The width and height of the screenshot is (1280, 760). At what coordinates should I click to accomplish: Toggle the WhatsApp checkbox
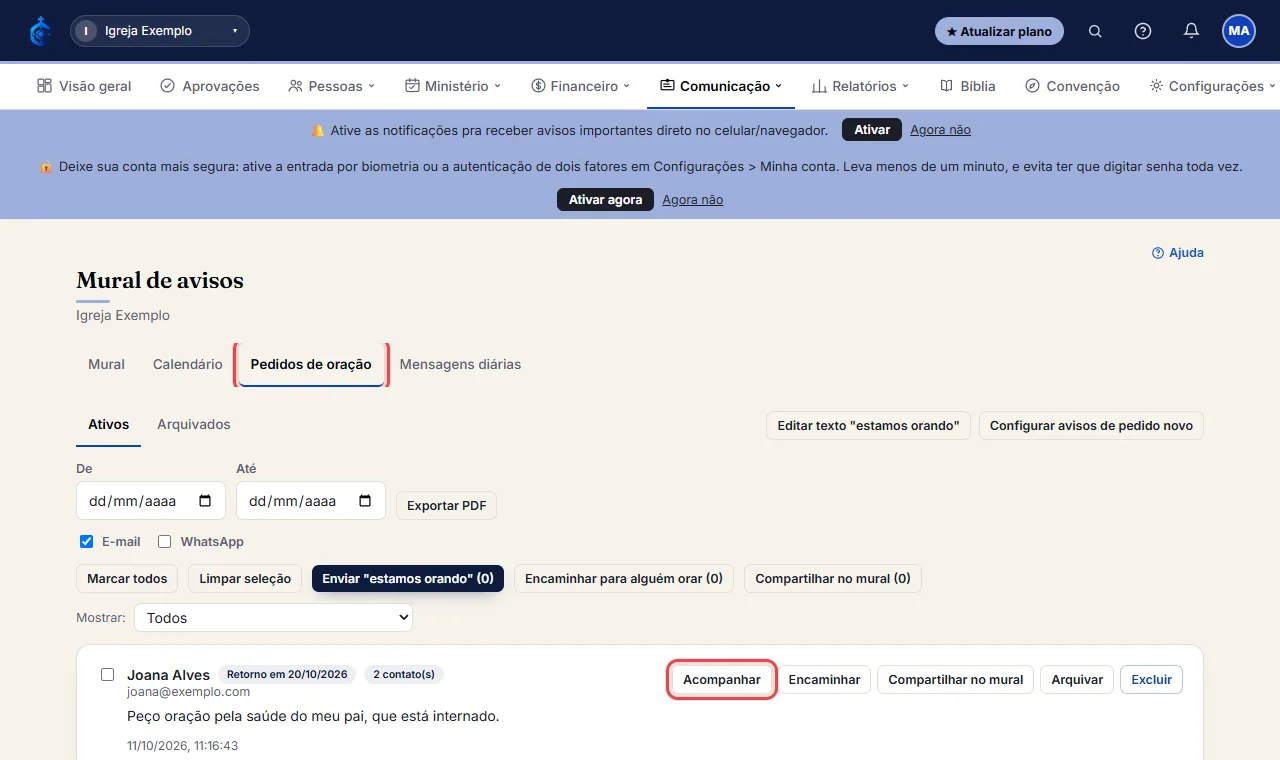pyautogui.click(x=165, y=542)
